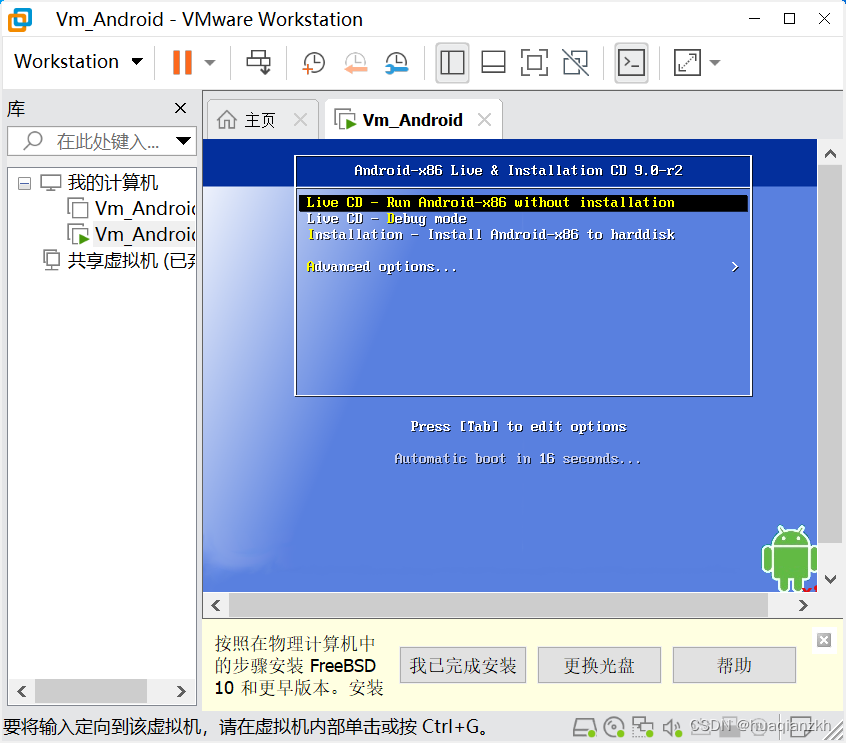Viewport: 846px width, 743px height.
Task: Toggle full screen mode
Action: (534, 62)
